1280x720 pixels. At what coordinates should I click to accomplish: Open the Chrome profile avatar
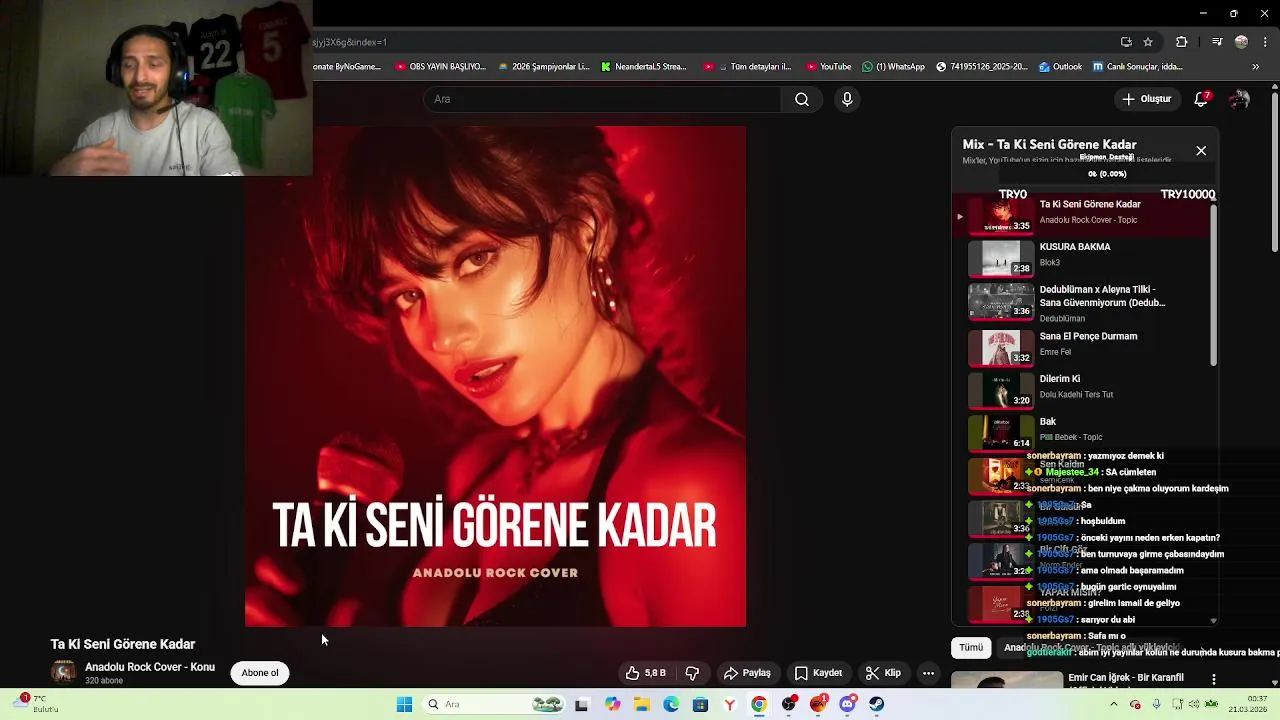coord(1241,42)
